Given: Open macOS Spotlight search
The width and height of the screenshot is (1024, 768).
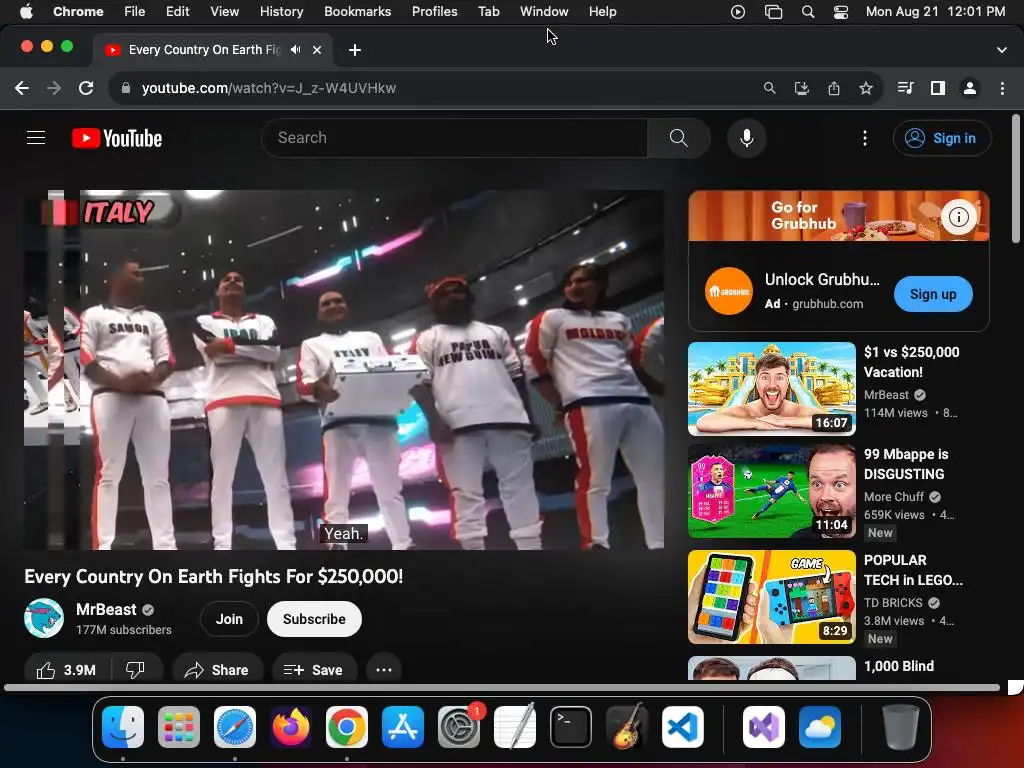Looking at the screenshot, I should 808,12.
